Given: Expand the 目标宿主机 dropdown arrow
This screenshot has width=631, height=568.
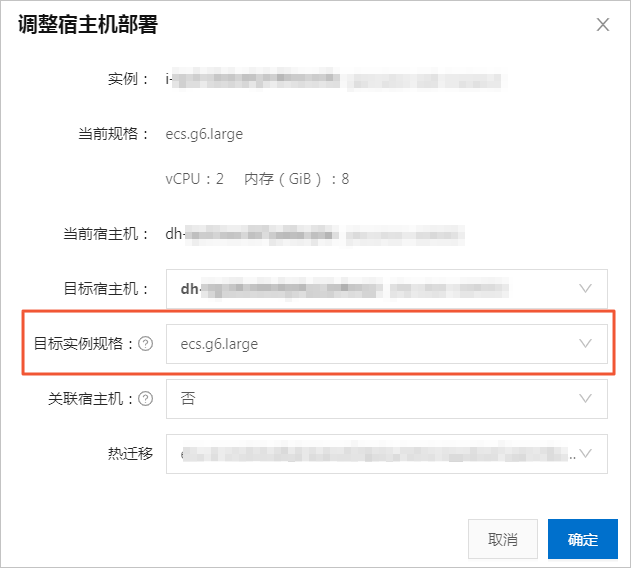Looking at the screenshot, I should tap(585, 288).
